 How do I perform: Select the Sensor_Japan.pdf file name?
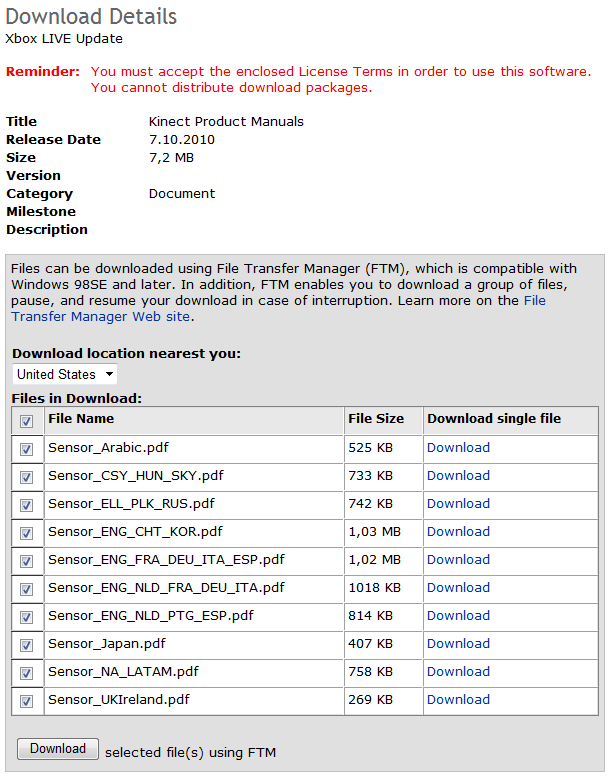107,643
